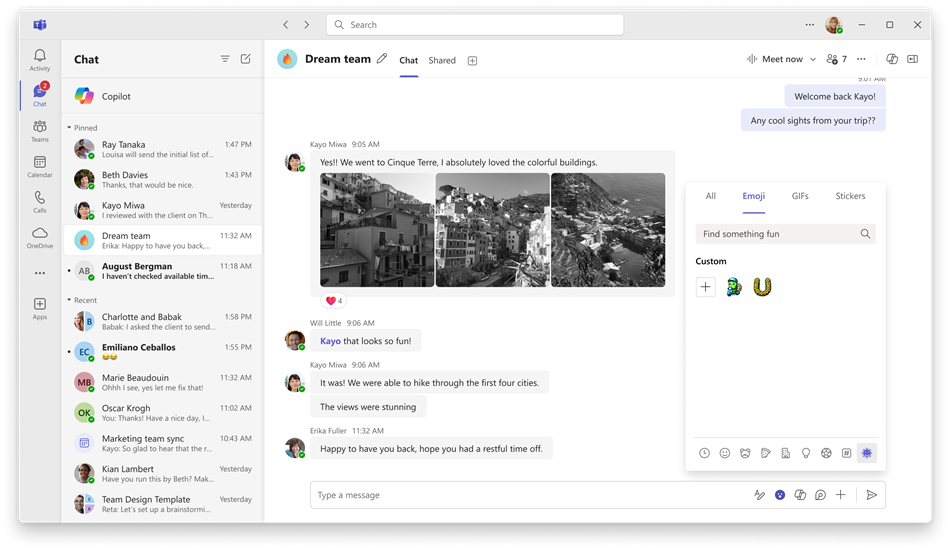Switch to the All tab in picker
Screen dimensions: 950x550
point(711,196)
